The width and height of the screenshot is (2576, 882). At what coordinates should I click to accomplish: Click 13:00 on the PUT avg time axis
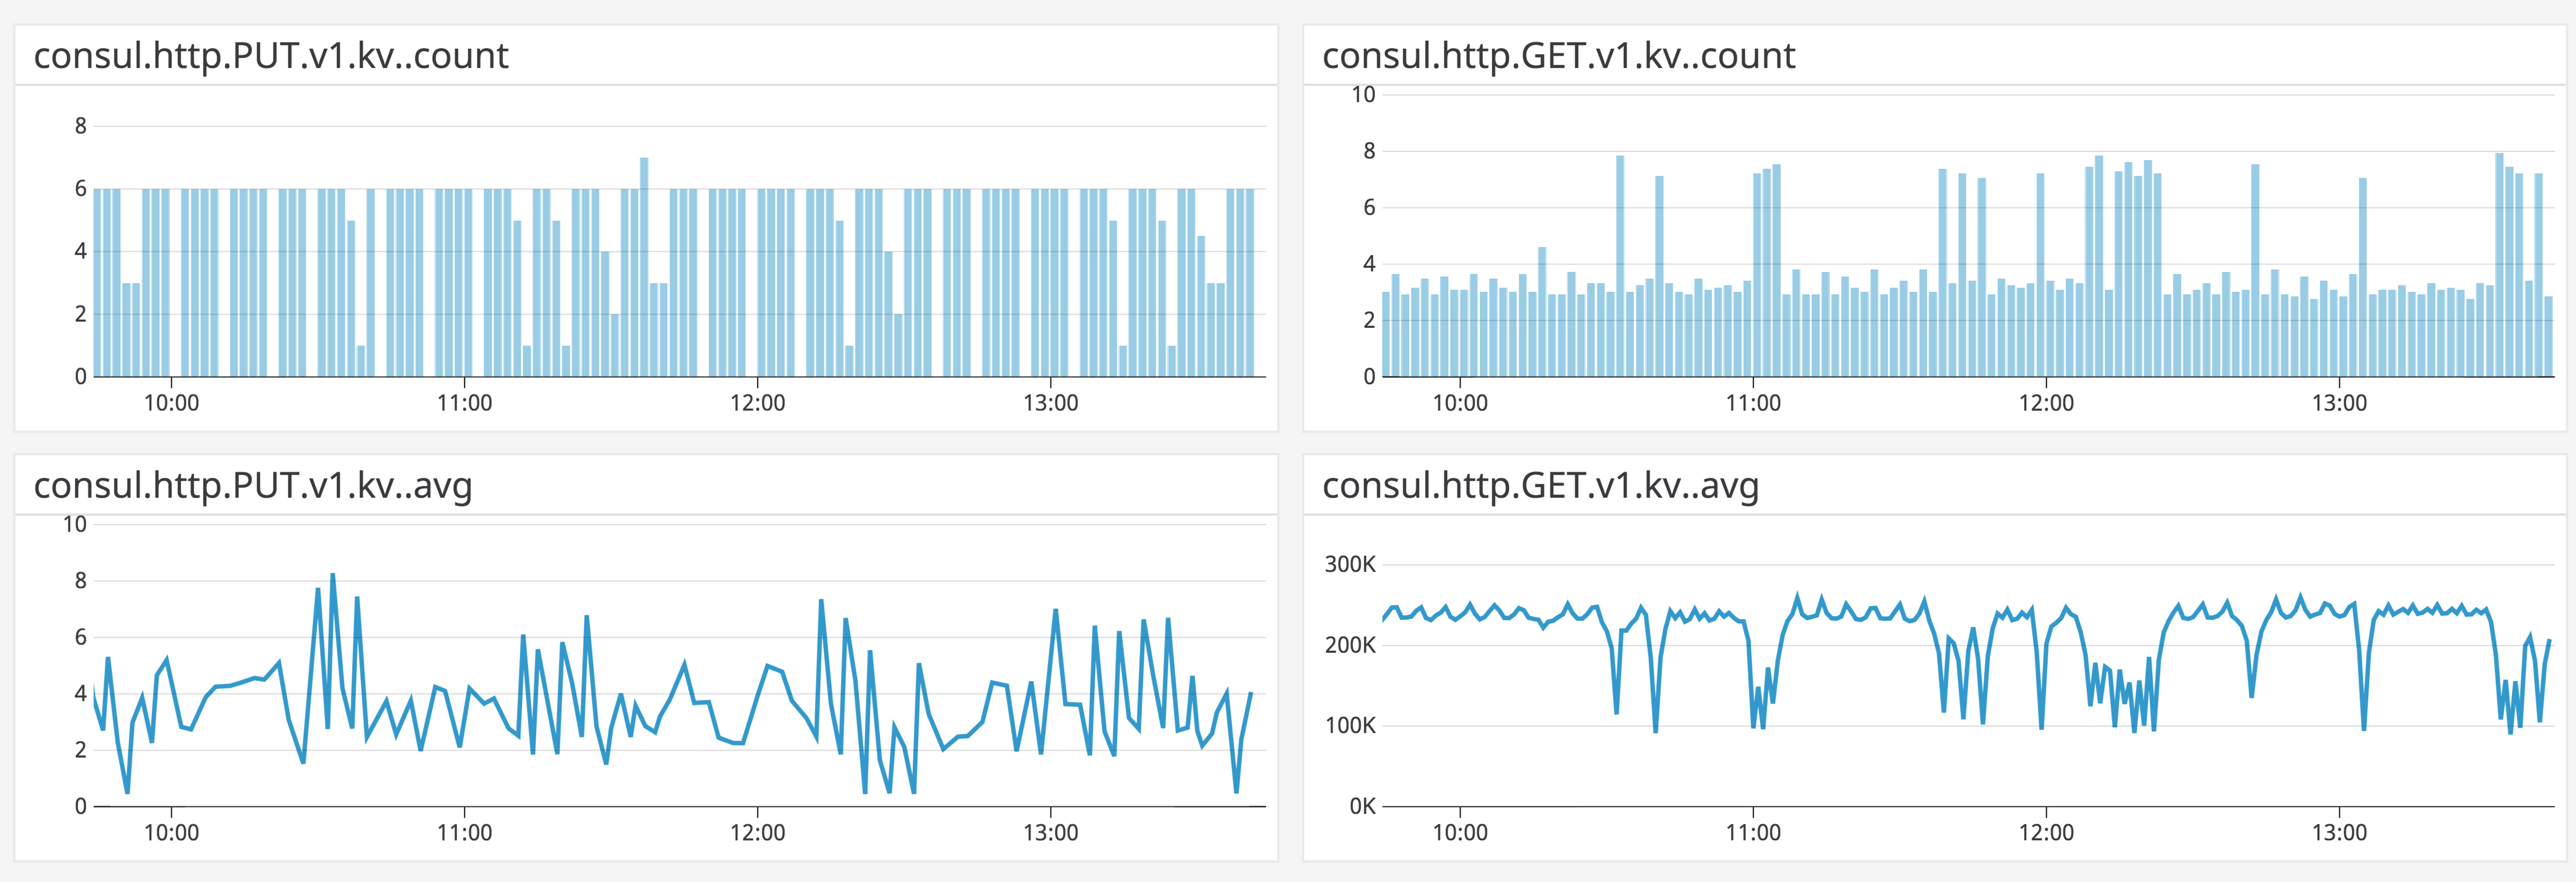point(1050,833)
